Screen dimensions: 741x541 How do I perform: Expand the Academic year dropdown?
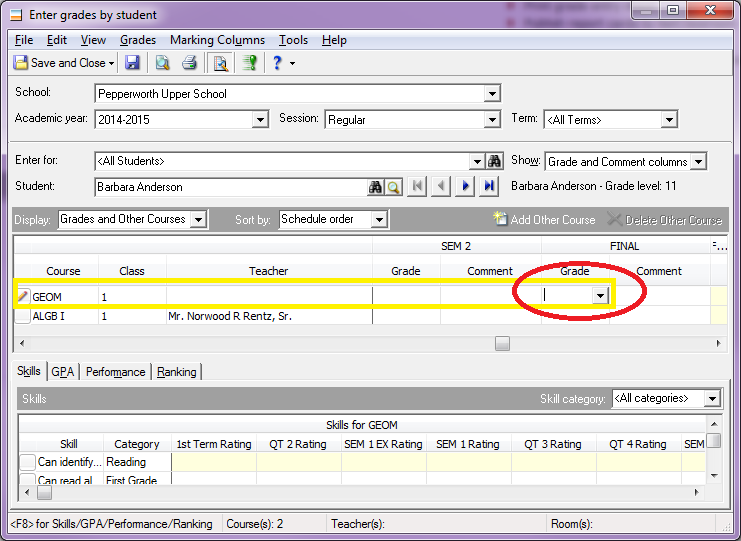tap(260, 120)
